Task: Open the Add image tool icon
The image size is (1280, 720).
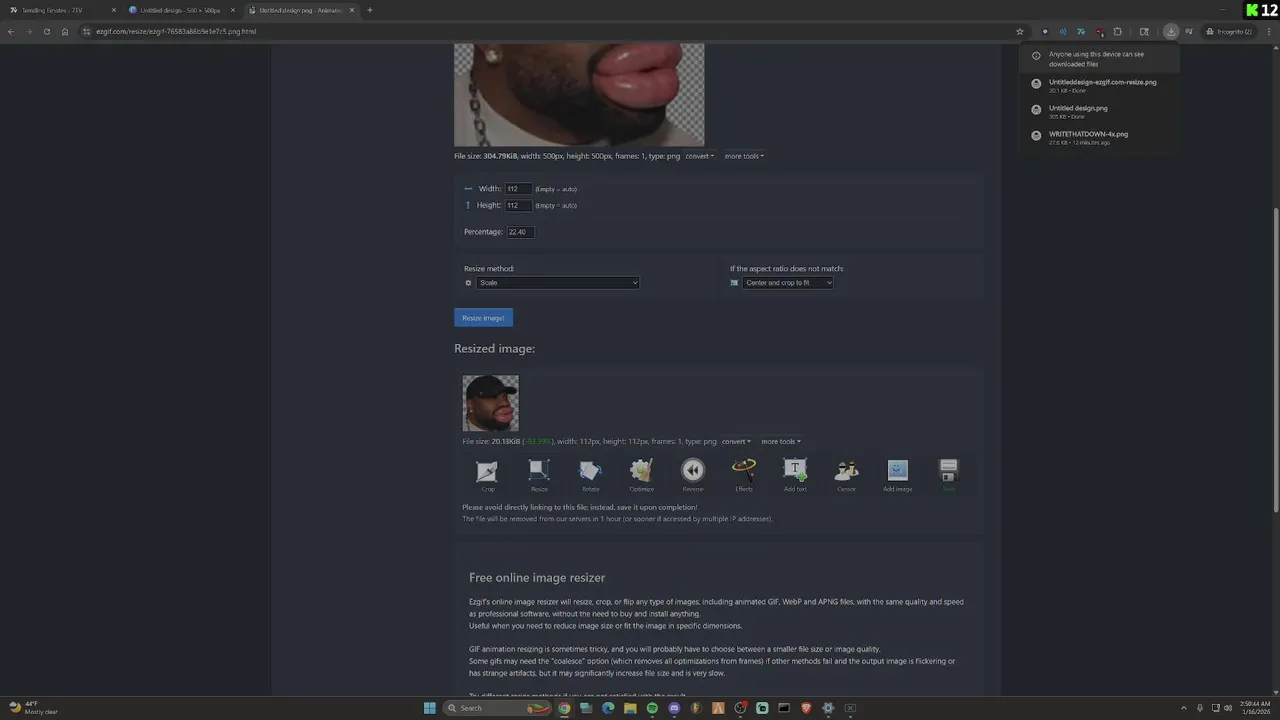Action: [x=897, y=474]
